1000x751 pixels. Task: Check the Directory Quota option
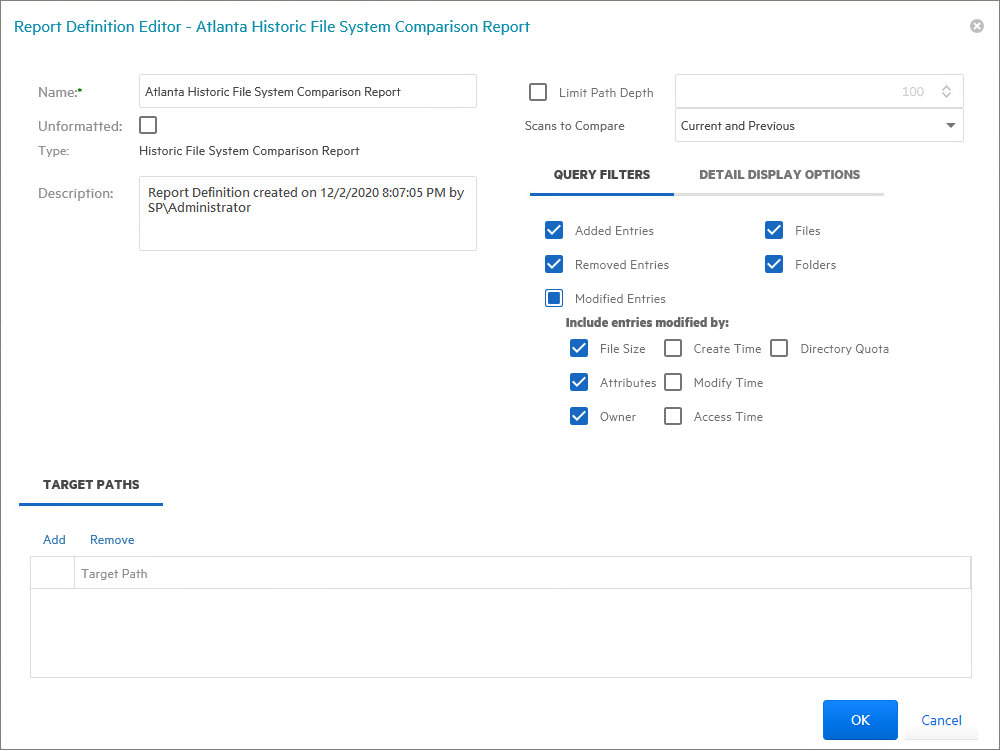pos(780,349)
